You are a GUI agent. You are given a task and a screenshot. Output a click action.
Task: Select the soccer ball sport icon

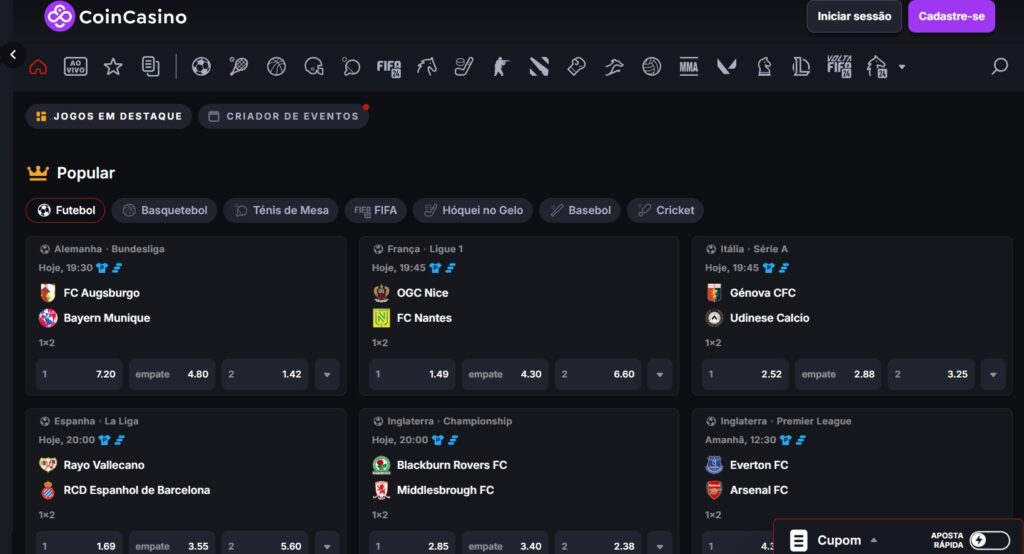pyautogui.click(x=201, y=67)
